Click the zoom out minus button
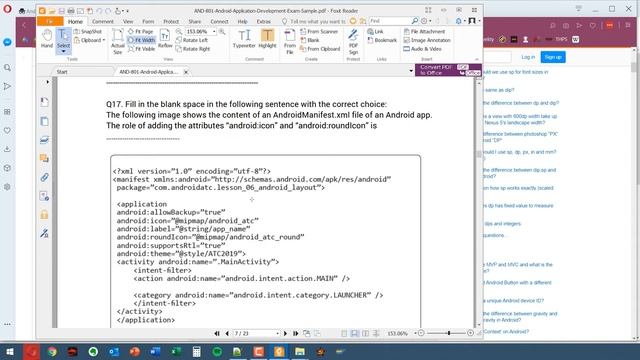 [421, 333]
